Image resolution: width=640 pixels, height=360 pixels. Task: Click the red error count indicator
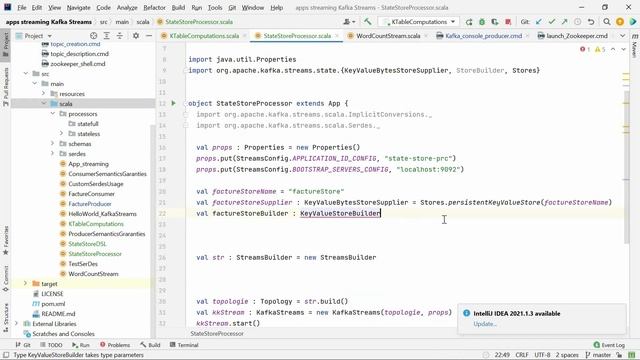[x=585, y=49]
